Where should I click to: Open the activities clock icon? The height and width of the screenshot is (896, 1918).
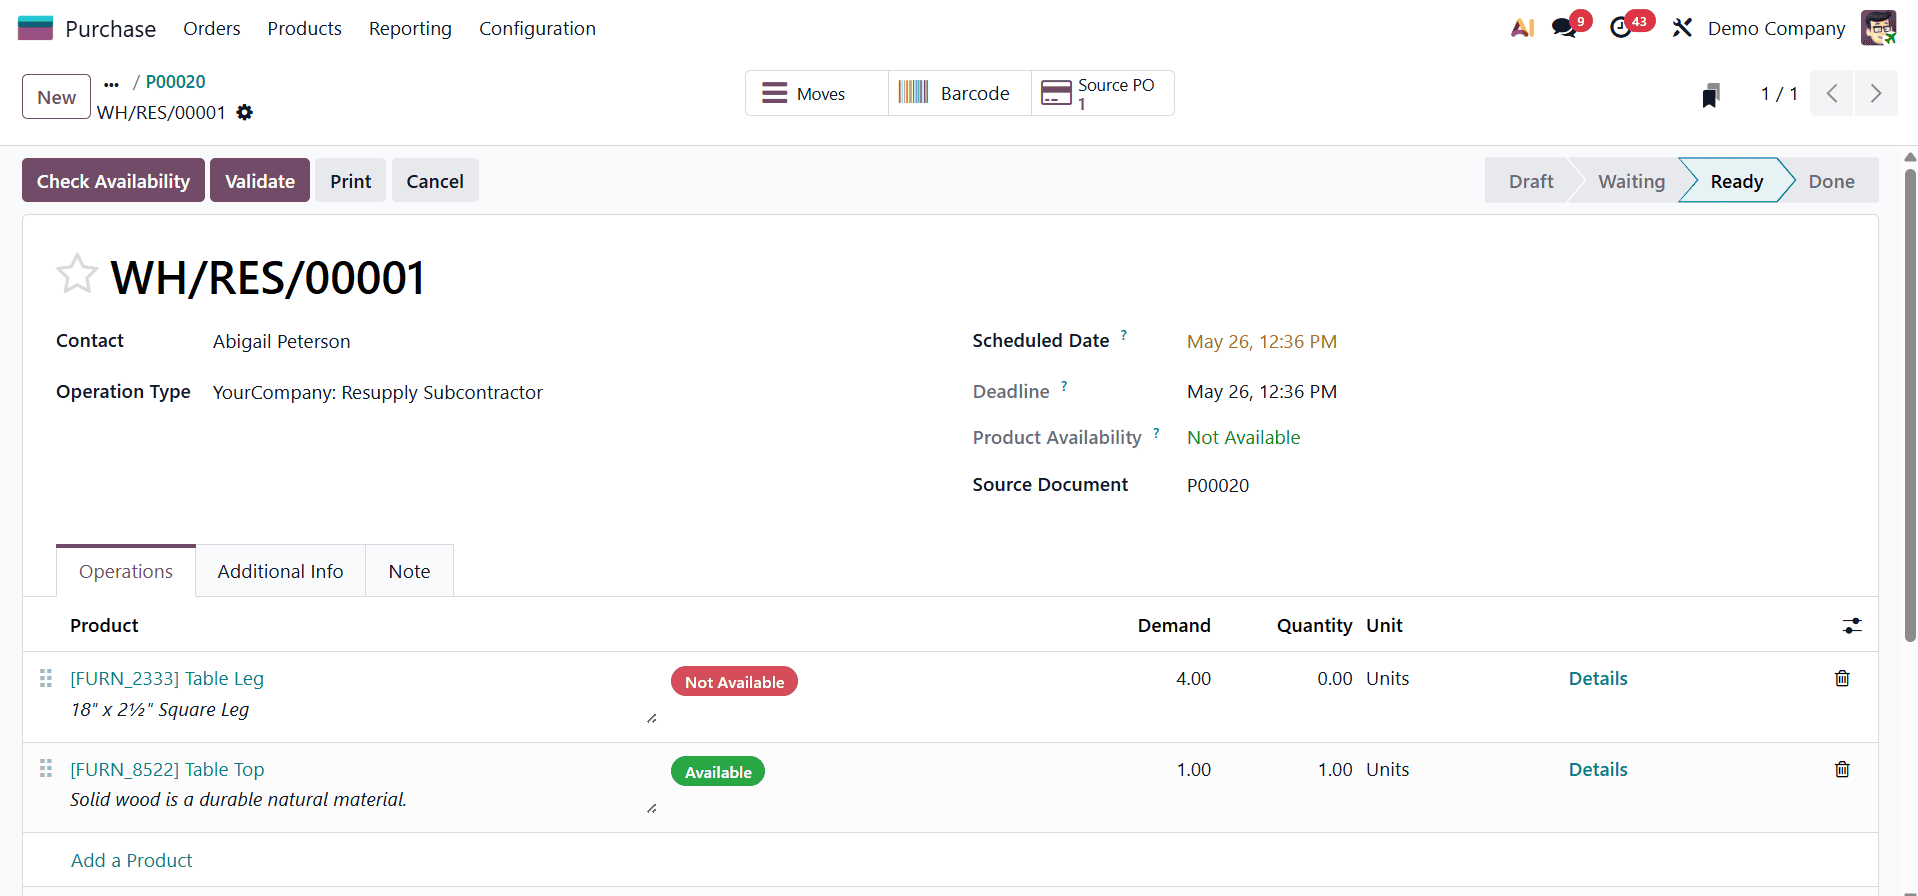[x=1621, y=28]
